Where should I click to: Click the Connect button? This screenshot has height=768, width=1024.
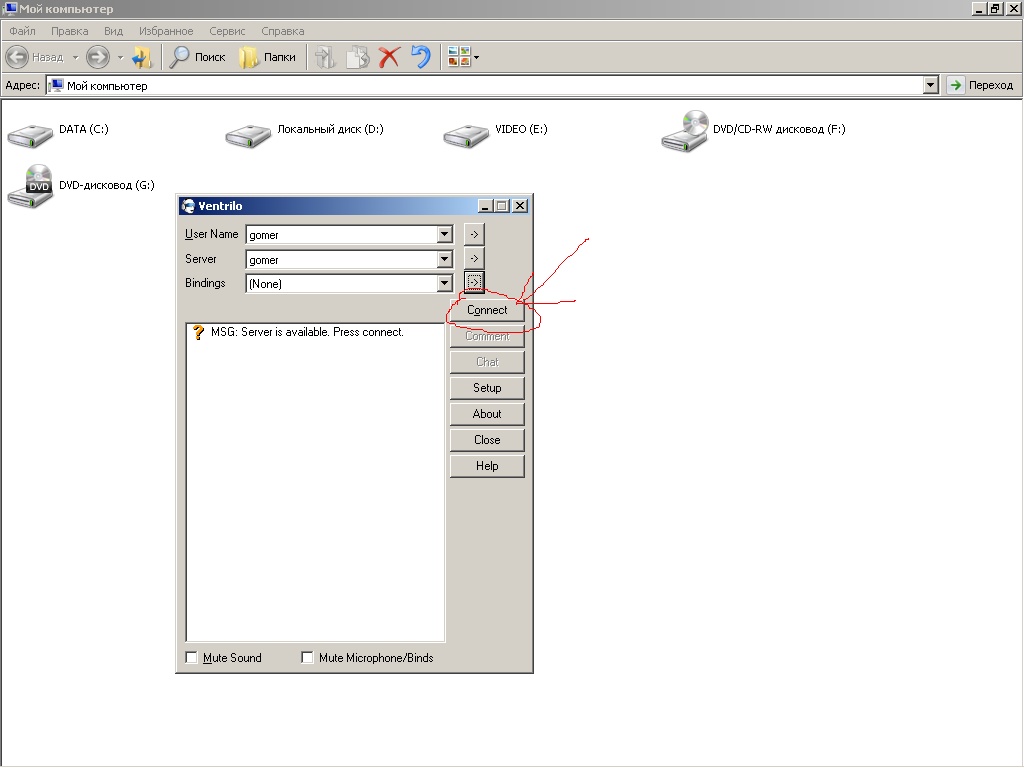[x=487, y=310]
